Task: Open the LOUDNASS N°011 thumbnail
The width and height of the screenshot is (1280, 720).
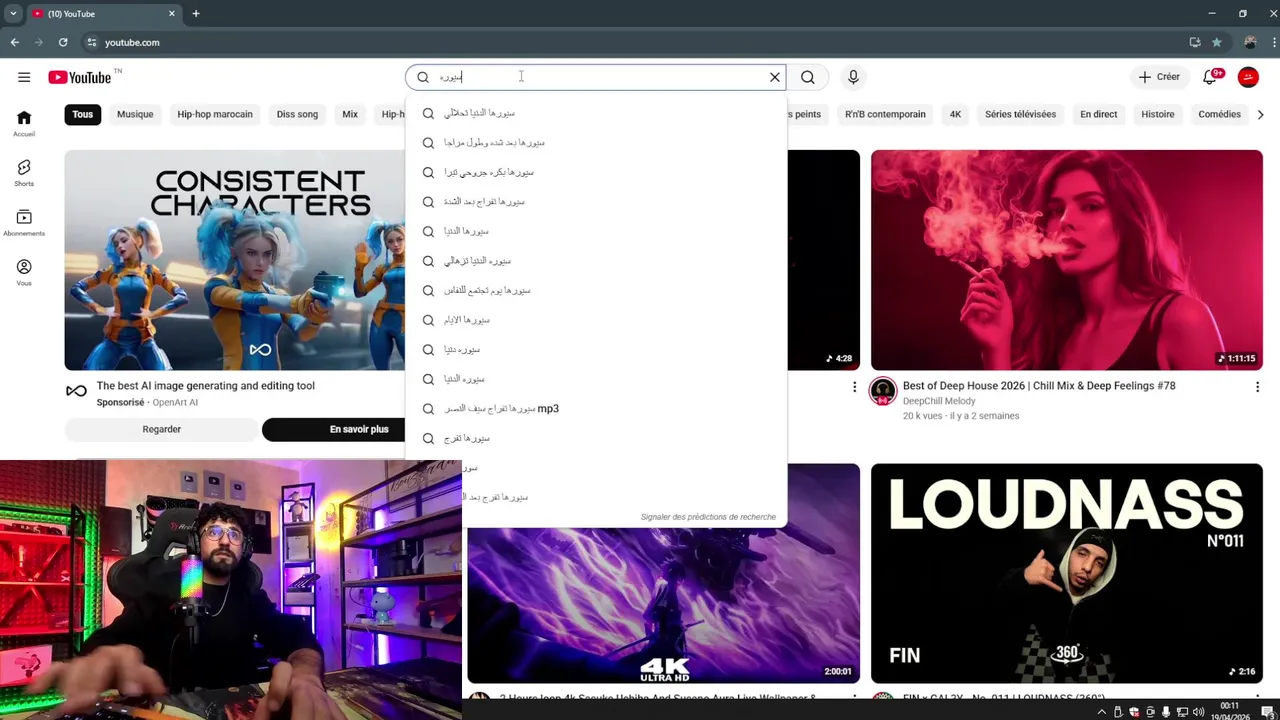Action: click(1067, 573)
